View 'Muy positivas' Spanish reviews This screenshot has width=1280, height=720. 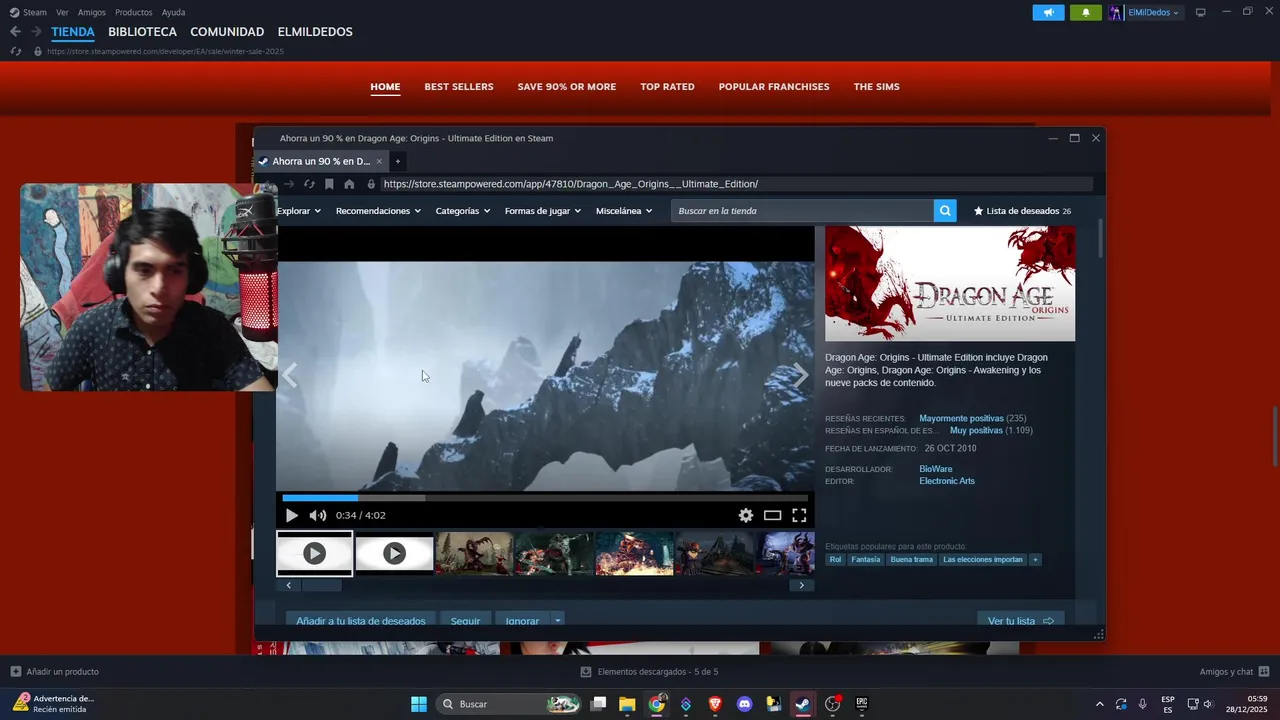pos(976,430)
